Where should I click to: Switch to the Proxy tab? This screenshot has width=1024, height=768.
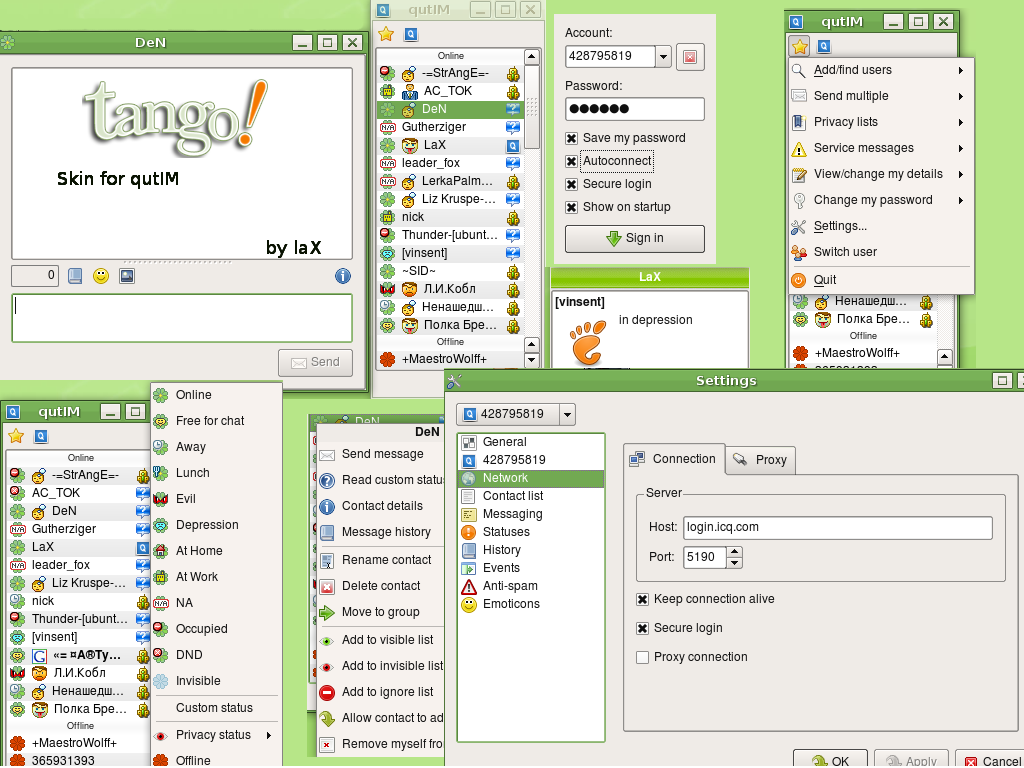760,460
